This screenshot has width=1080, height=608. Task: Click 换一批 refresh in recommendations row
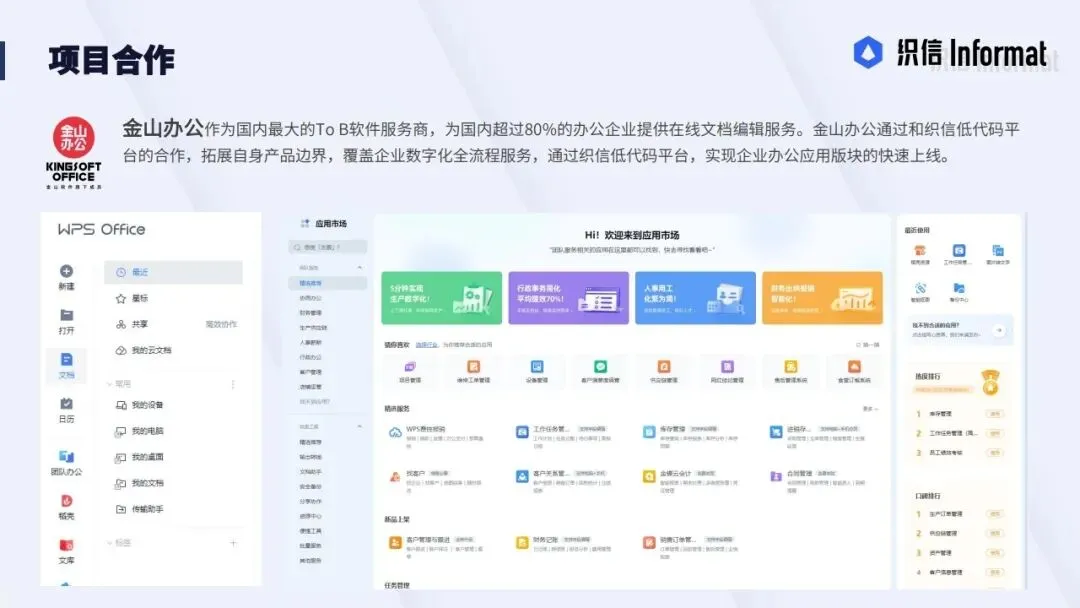coord(868,344)
